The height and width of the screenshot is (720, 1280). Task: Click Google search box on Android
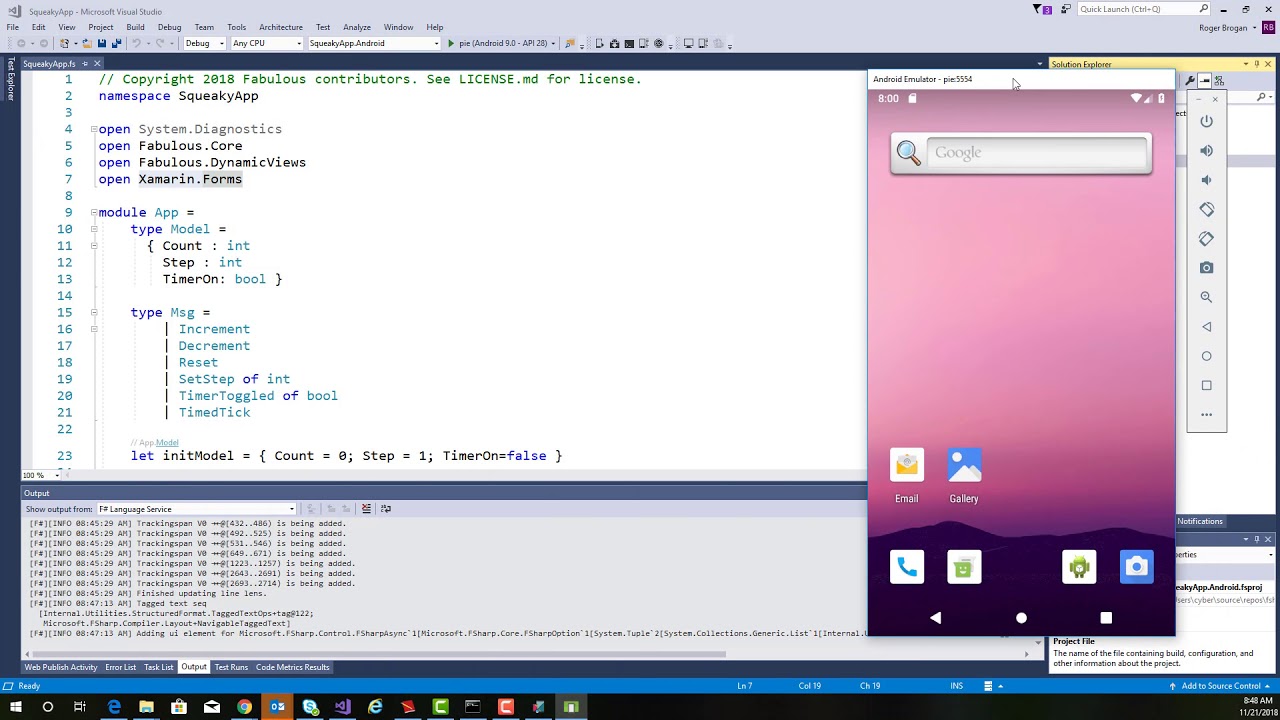1021,153
